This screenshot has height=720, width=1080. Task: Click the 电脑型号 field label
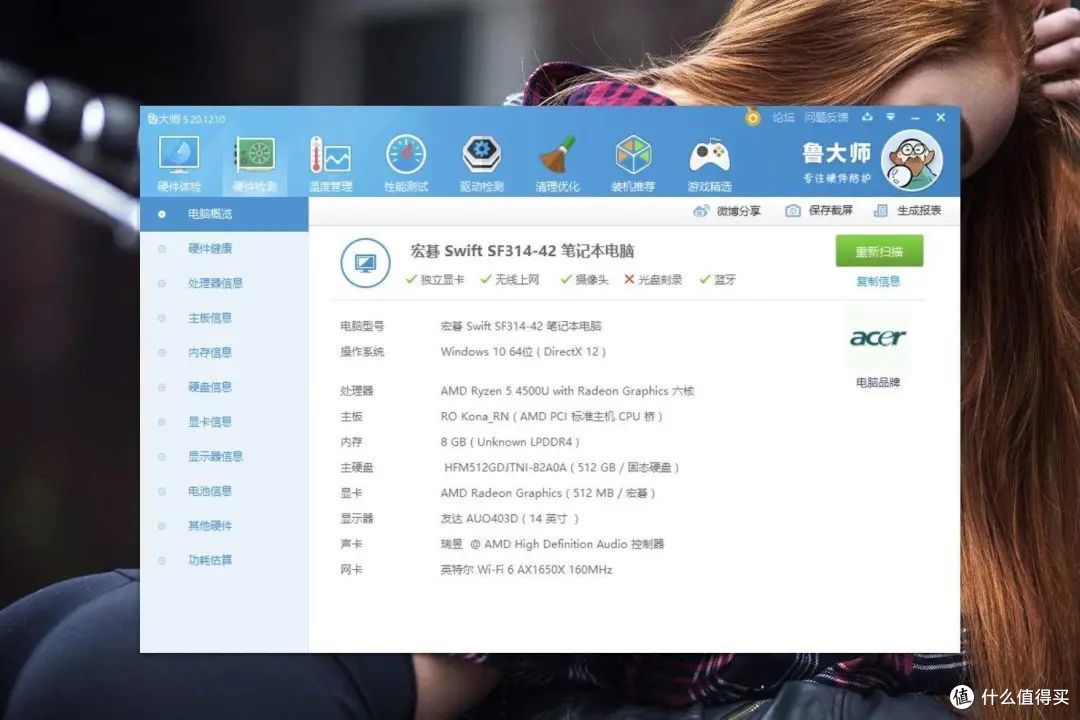click(x=362, y=327)
